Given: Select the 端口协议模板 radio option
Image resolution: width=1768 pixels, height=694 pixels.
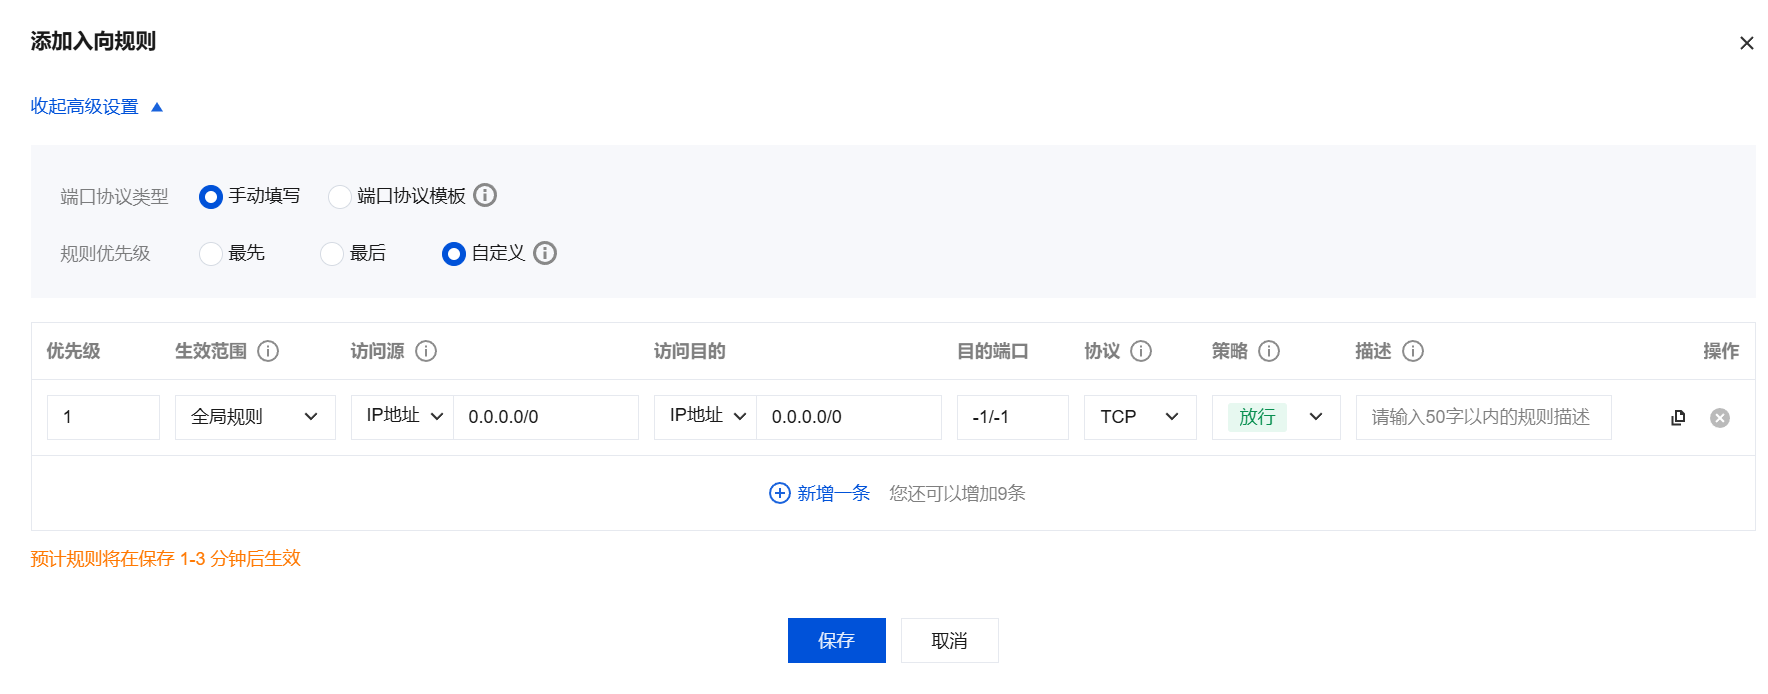Looking at the screenshot, I should [340, 197].
